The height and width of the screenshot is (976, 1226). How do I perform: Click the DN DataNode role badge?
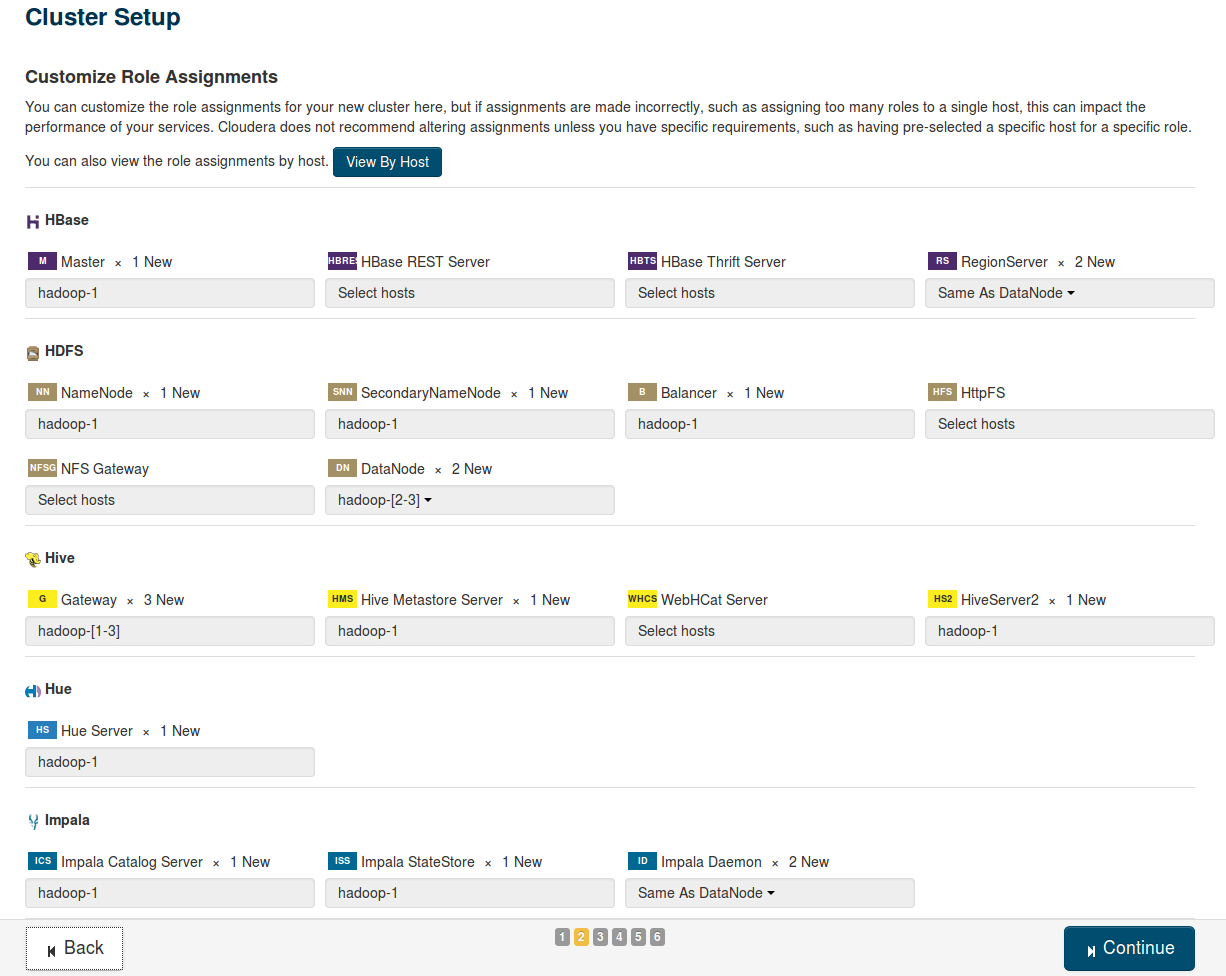coord(342,468)
